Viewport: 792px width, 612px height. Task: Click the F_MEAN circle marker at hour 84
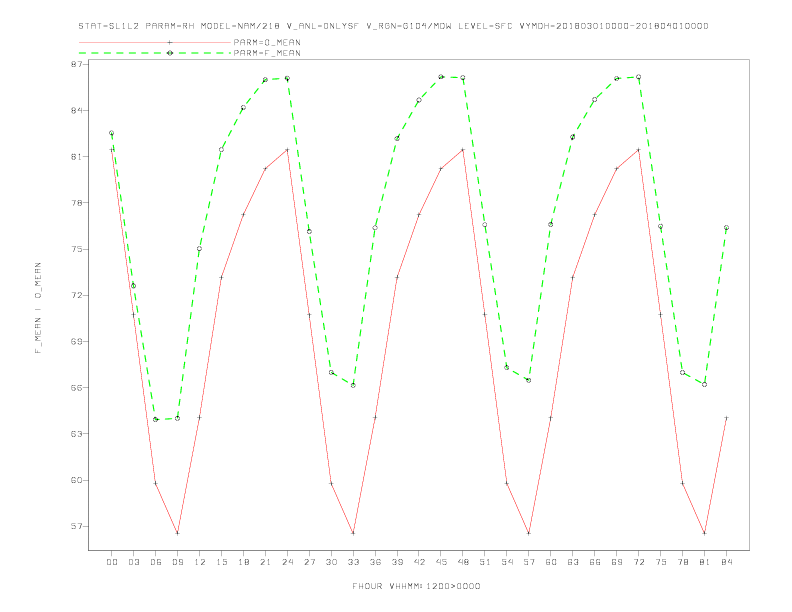coord(726,228)
